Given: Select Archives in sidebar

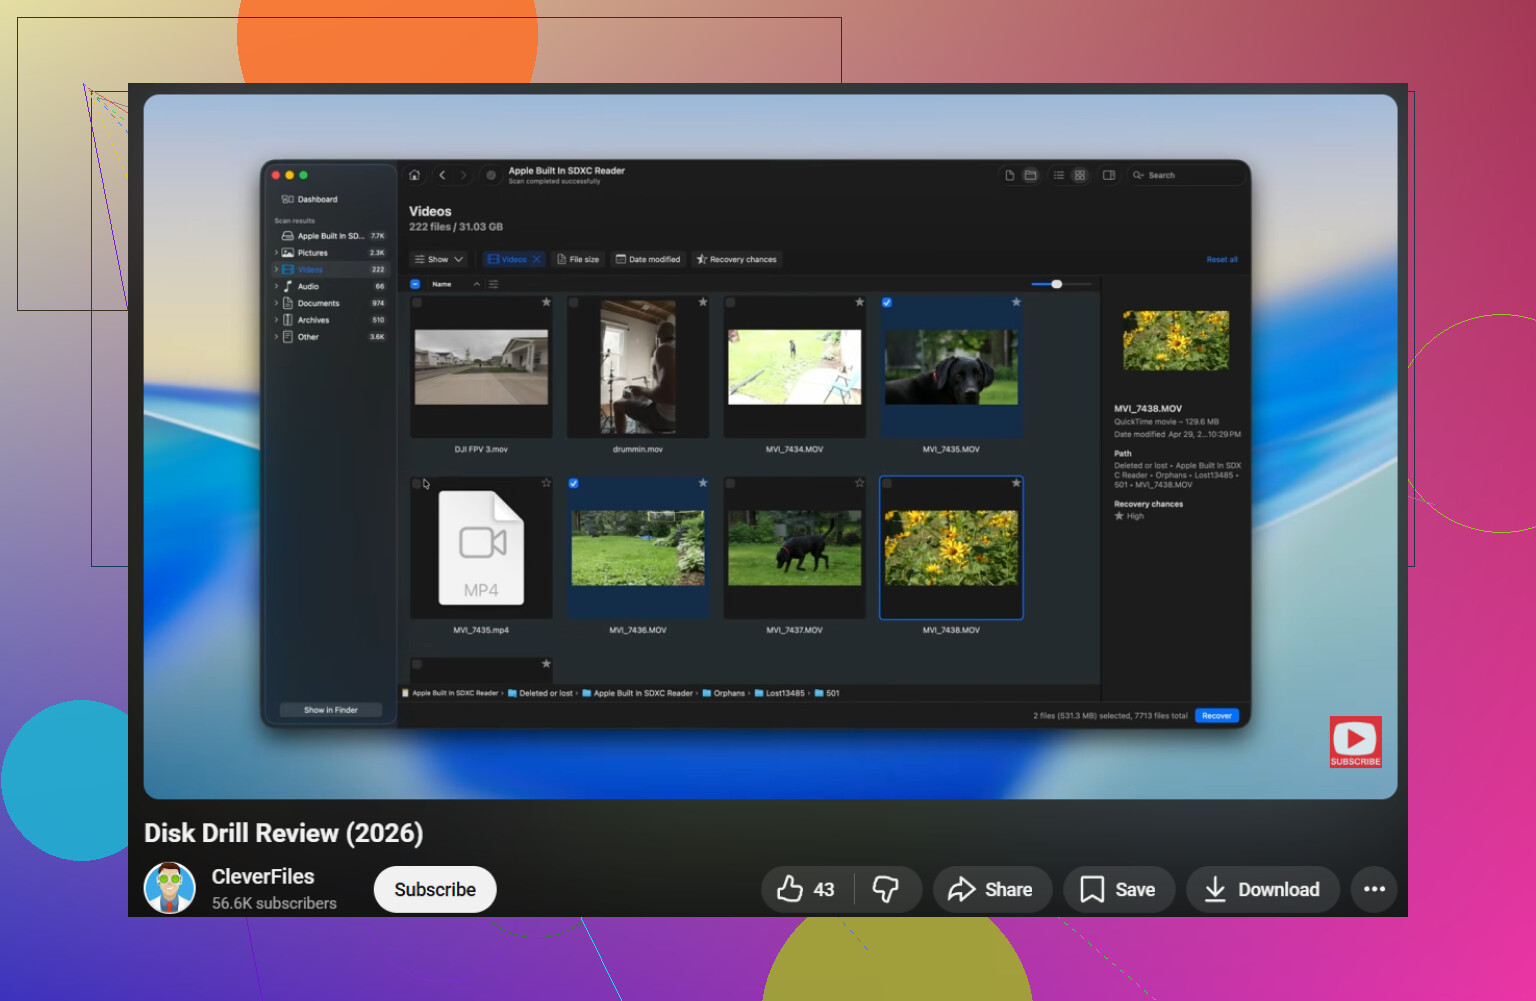Looking at the screenshot, I should 332,320.
